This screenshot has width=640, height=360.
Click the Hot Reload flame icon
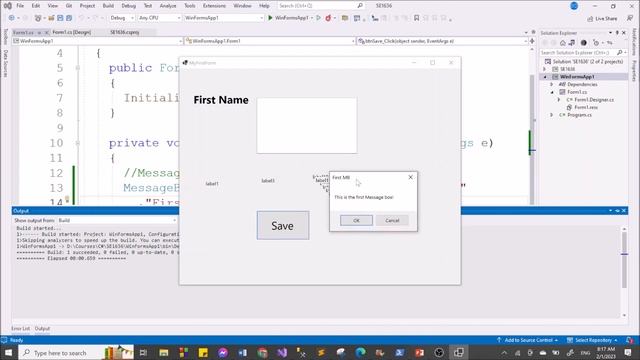328,18
